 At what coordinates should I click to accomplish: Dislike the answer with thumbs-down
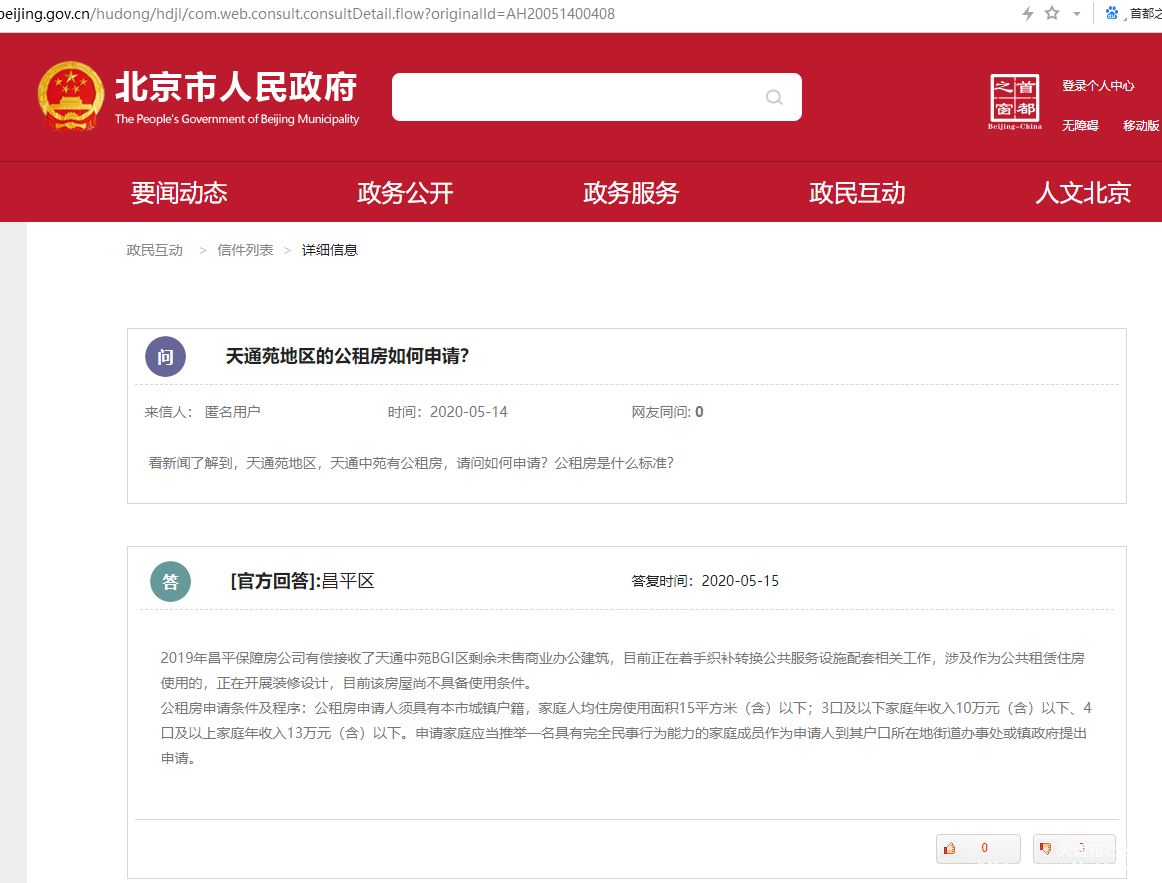pyautogui.click(x=1073, y=848)
